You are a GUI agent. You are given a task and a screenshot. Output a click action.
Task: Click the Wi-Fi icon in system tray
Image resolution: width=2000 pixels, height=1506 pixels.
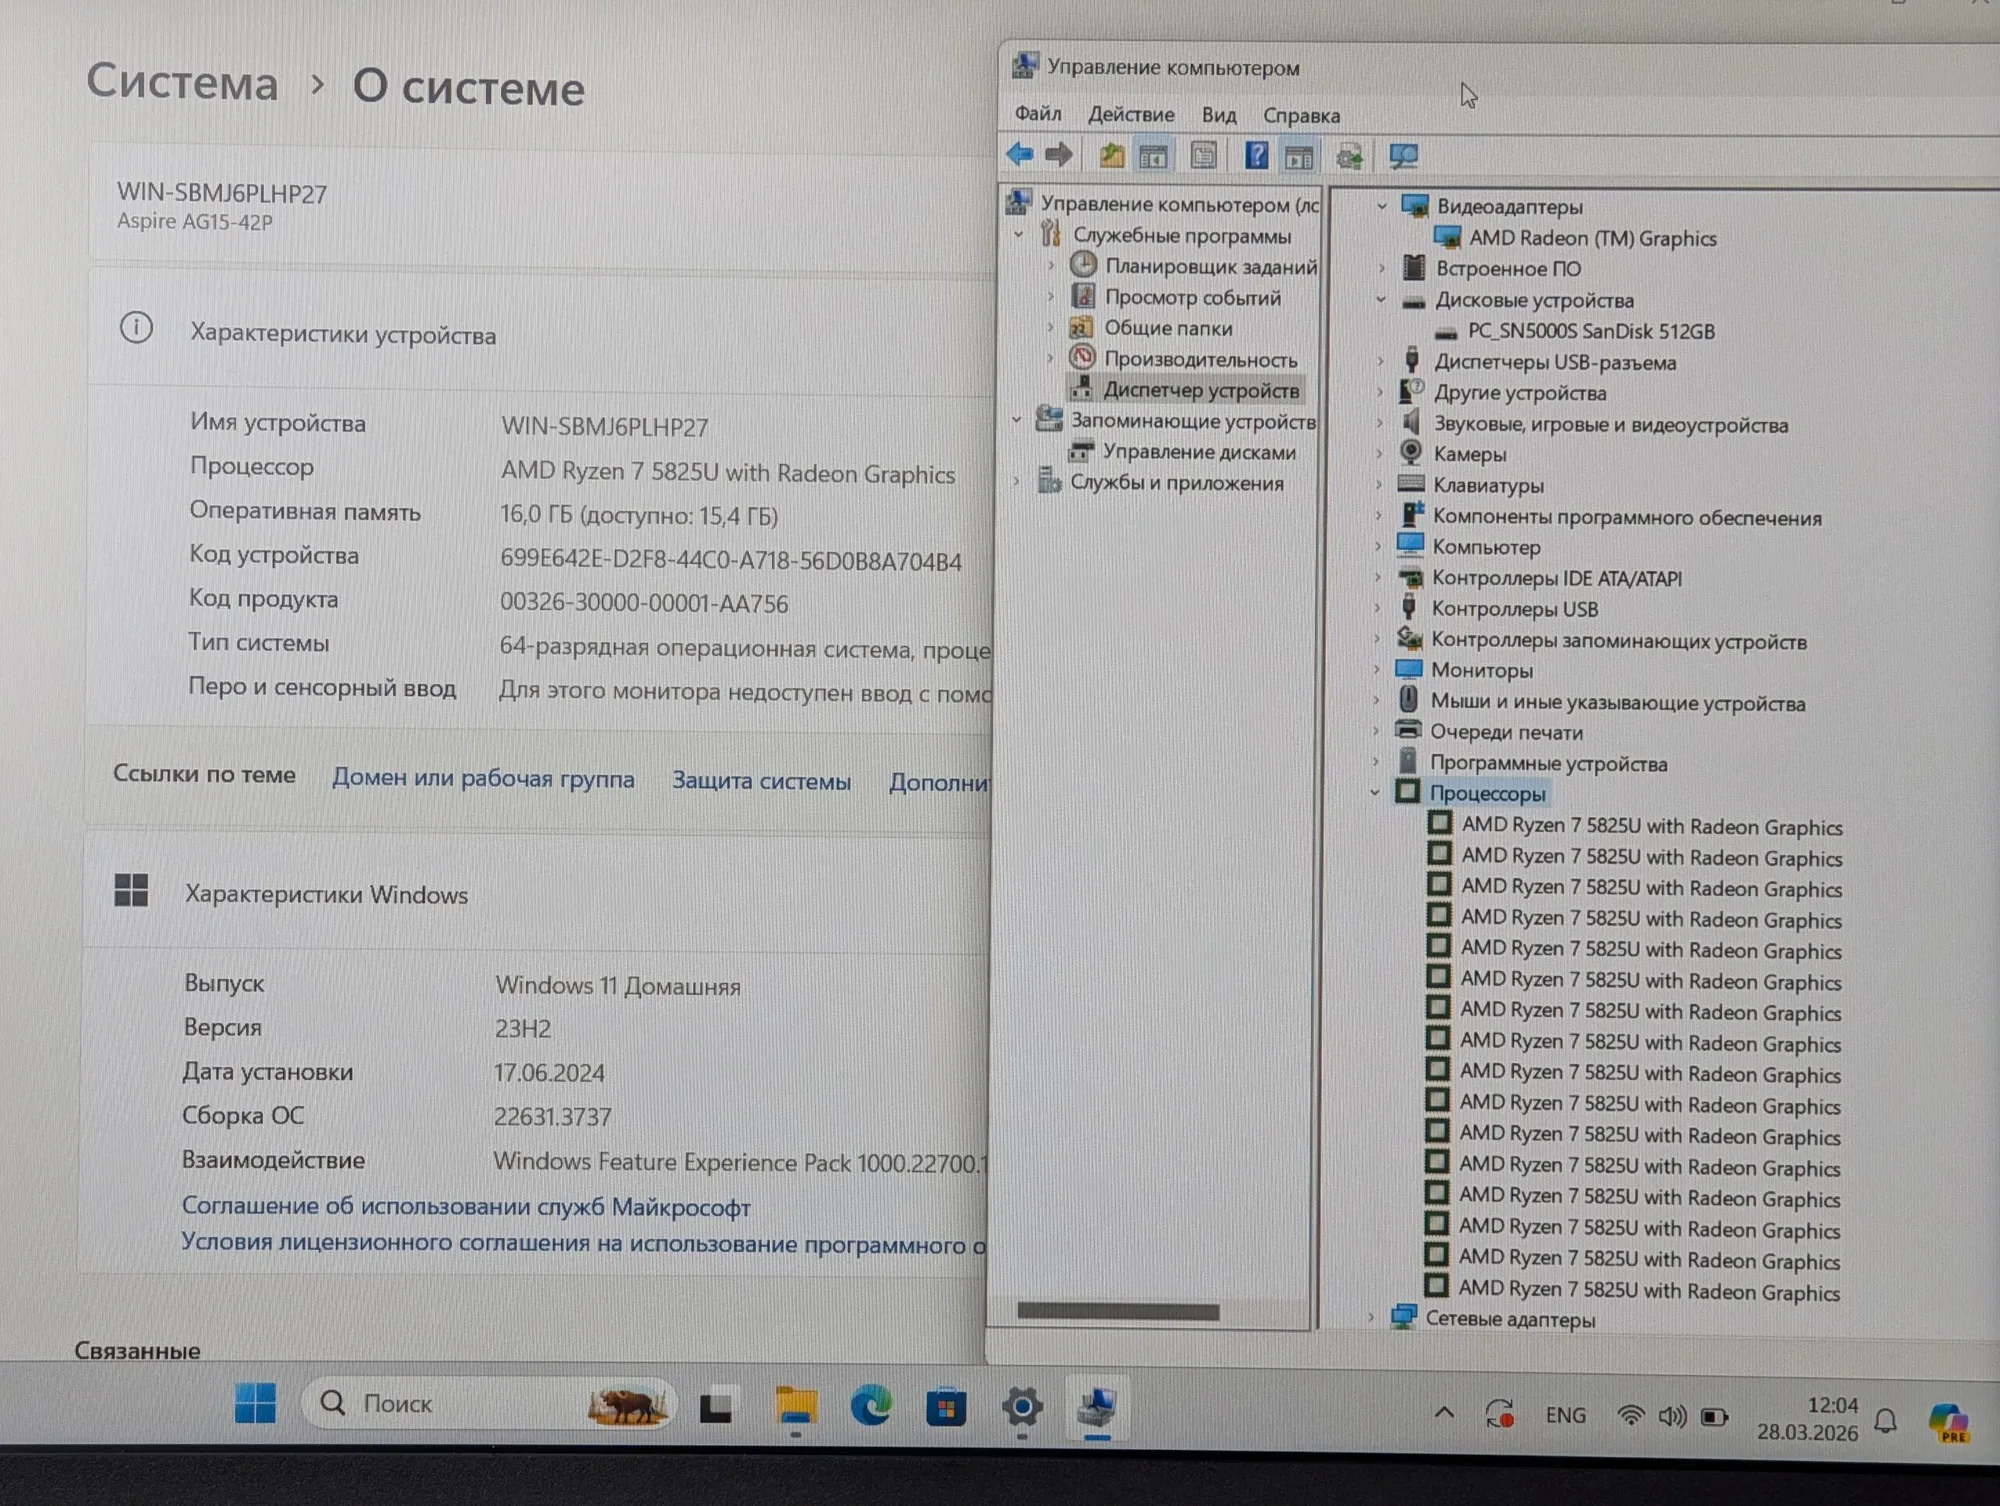(x=1630, y=1415)
